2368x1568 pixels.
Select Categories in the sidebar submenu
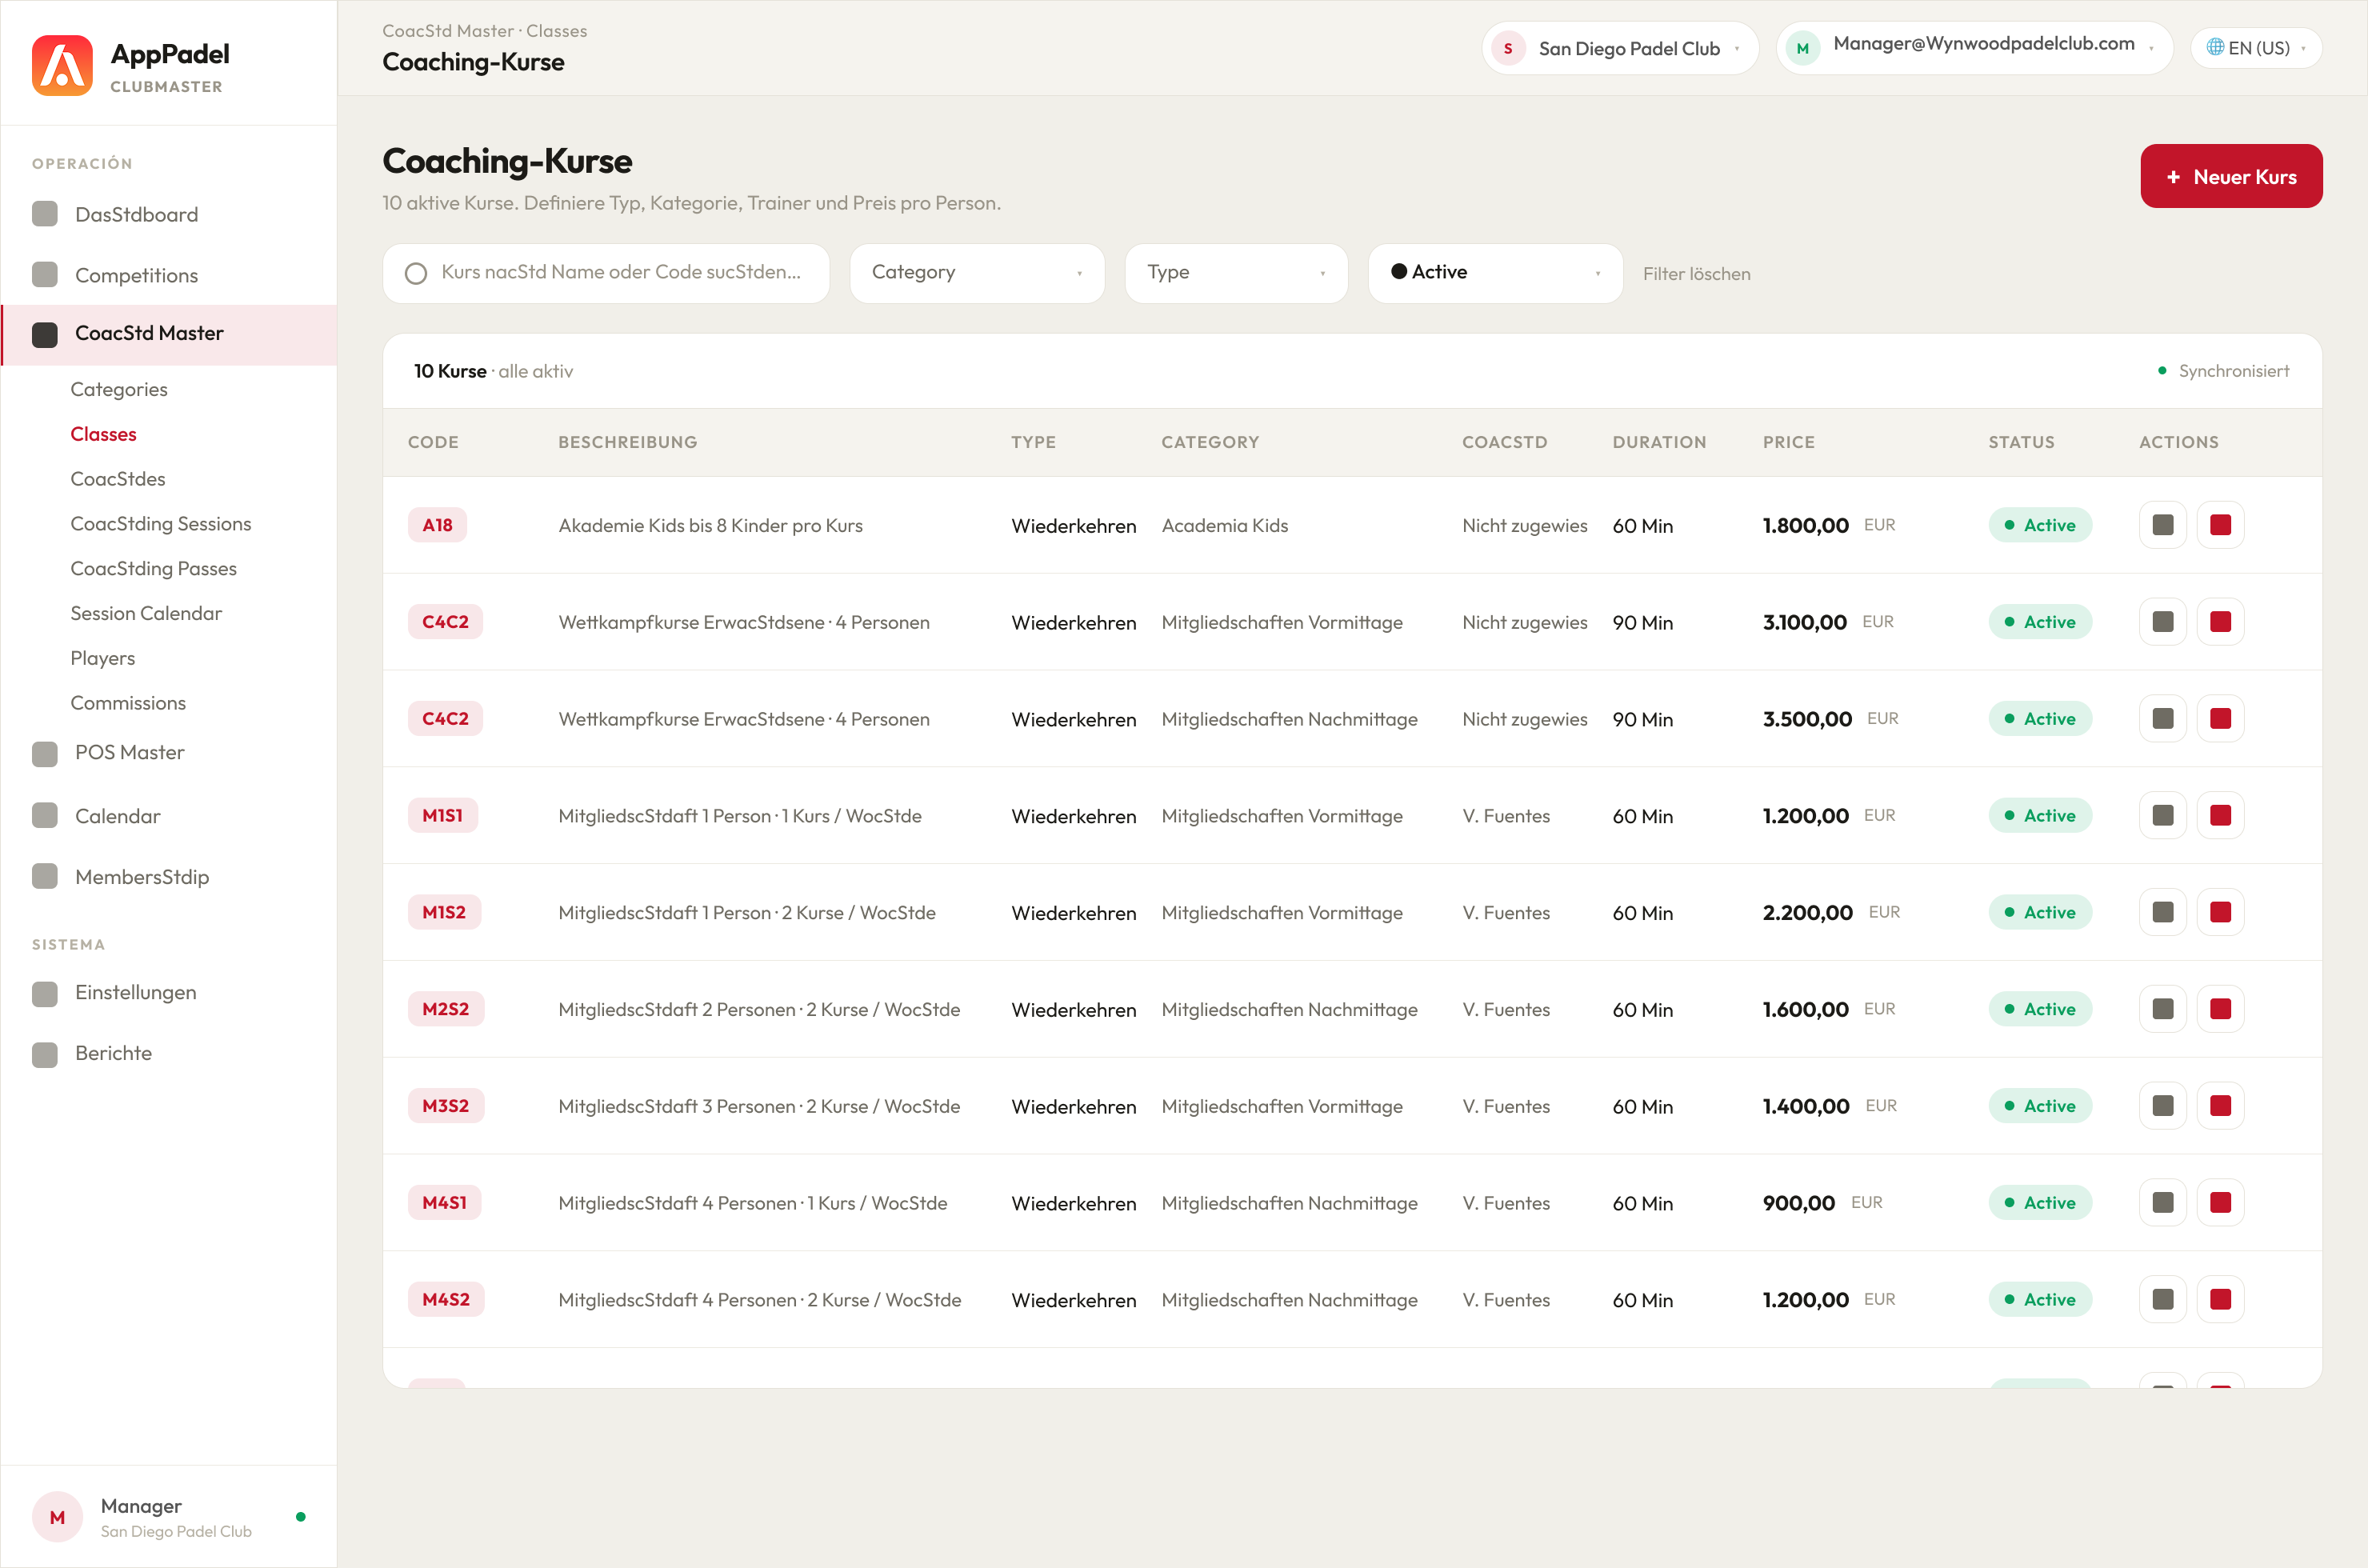(119, 389)
